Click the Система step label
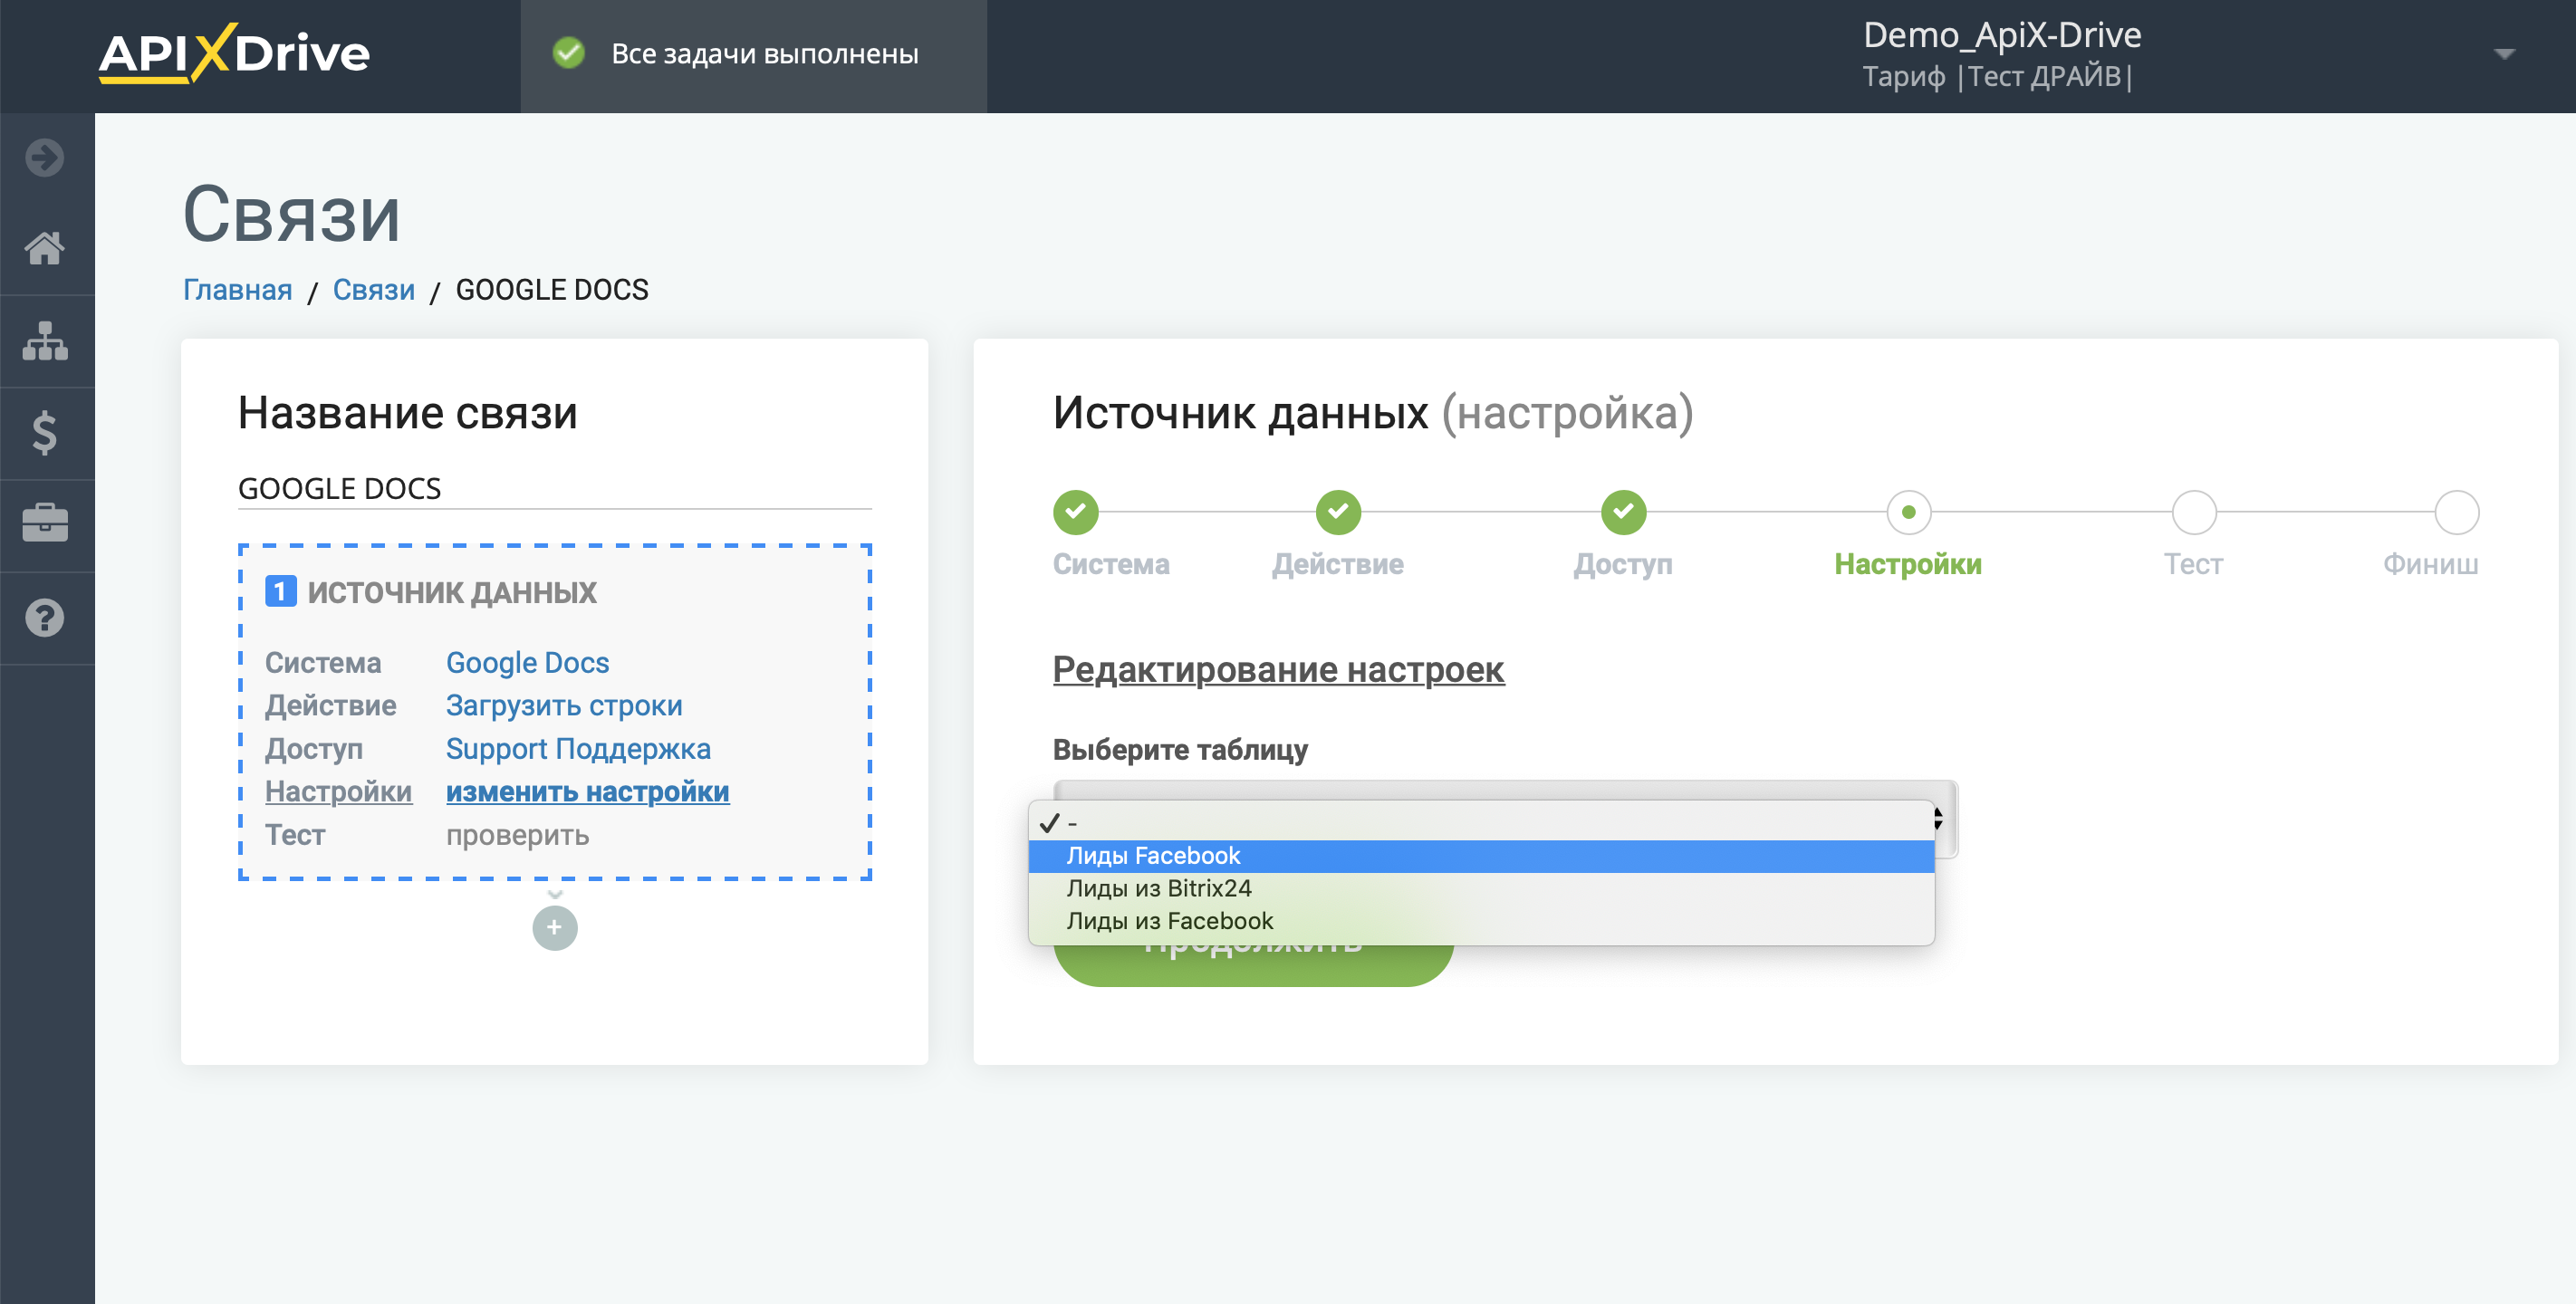This screenshot has width=2576, height=1304. [1111, 564]
